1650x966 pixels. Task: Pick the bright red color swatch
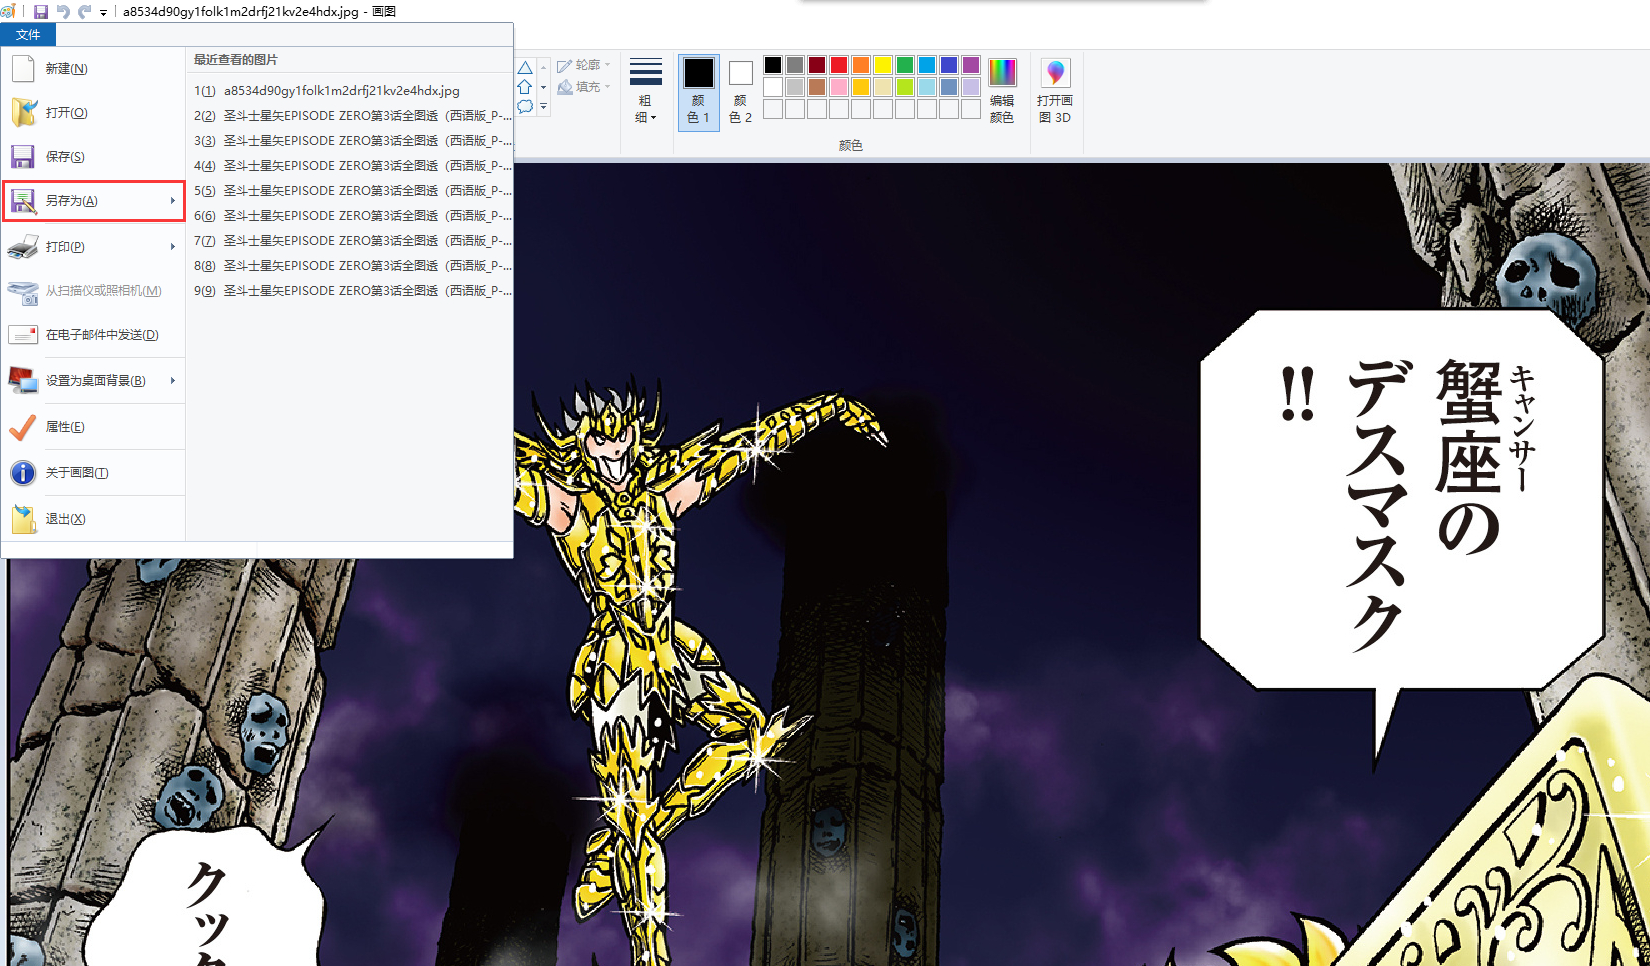[839, 65]
